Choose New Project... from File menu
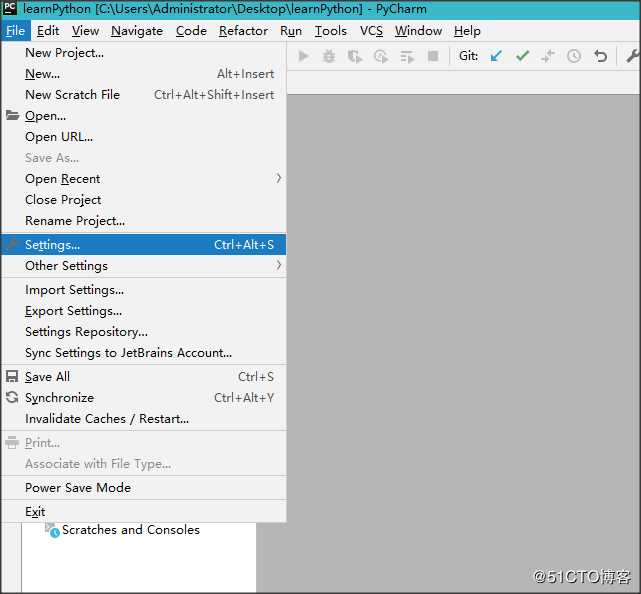The image size is (641, 594). point(144,53)
